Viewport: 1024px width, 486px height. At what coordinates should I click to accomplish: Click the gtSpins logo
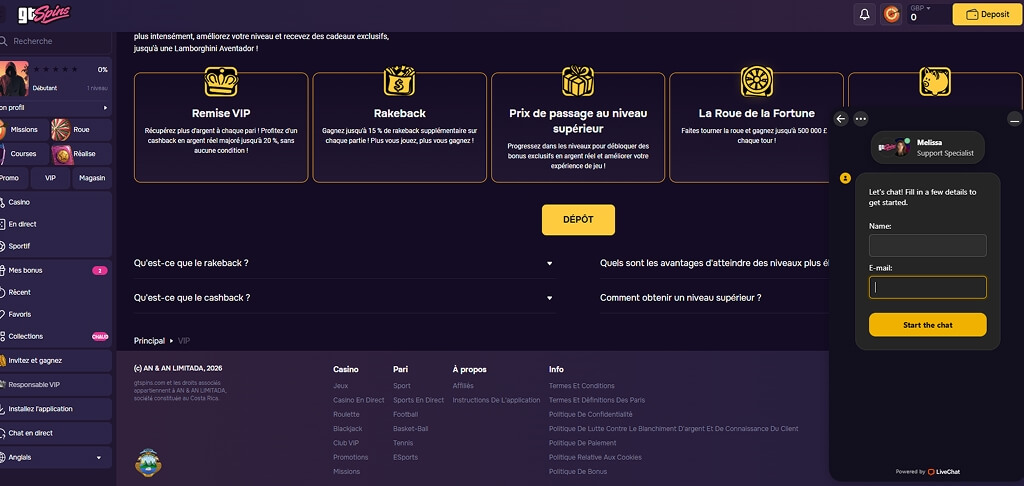(43, 14)
